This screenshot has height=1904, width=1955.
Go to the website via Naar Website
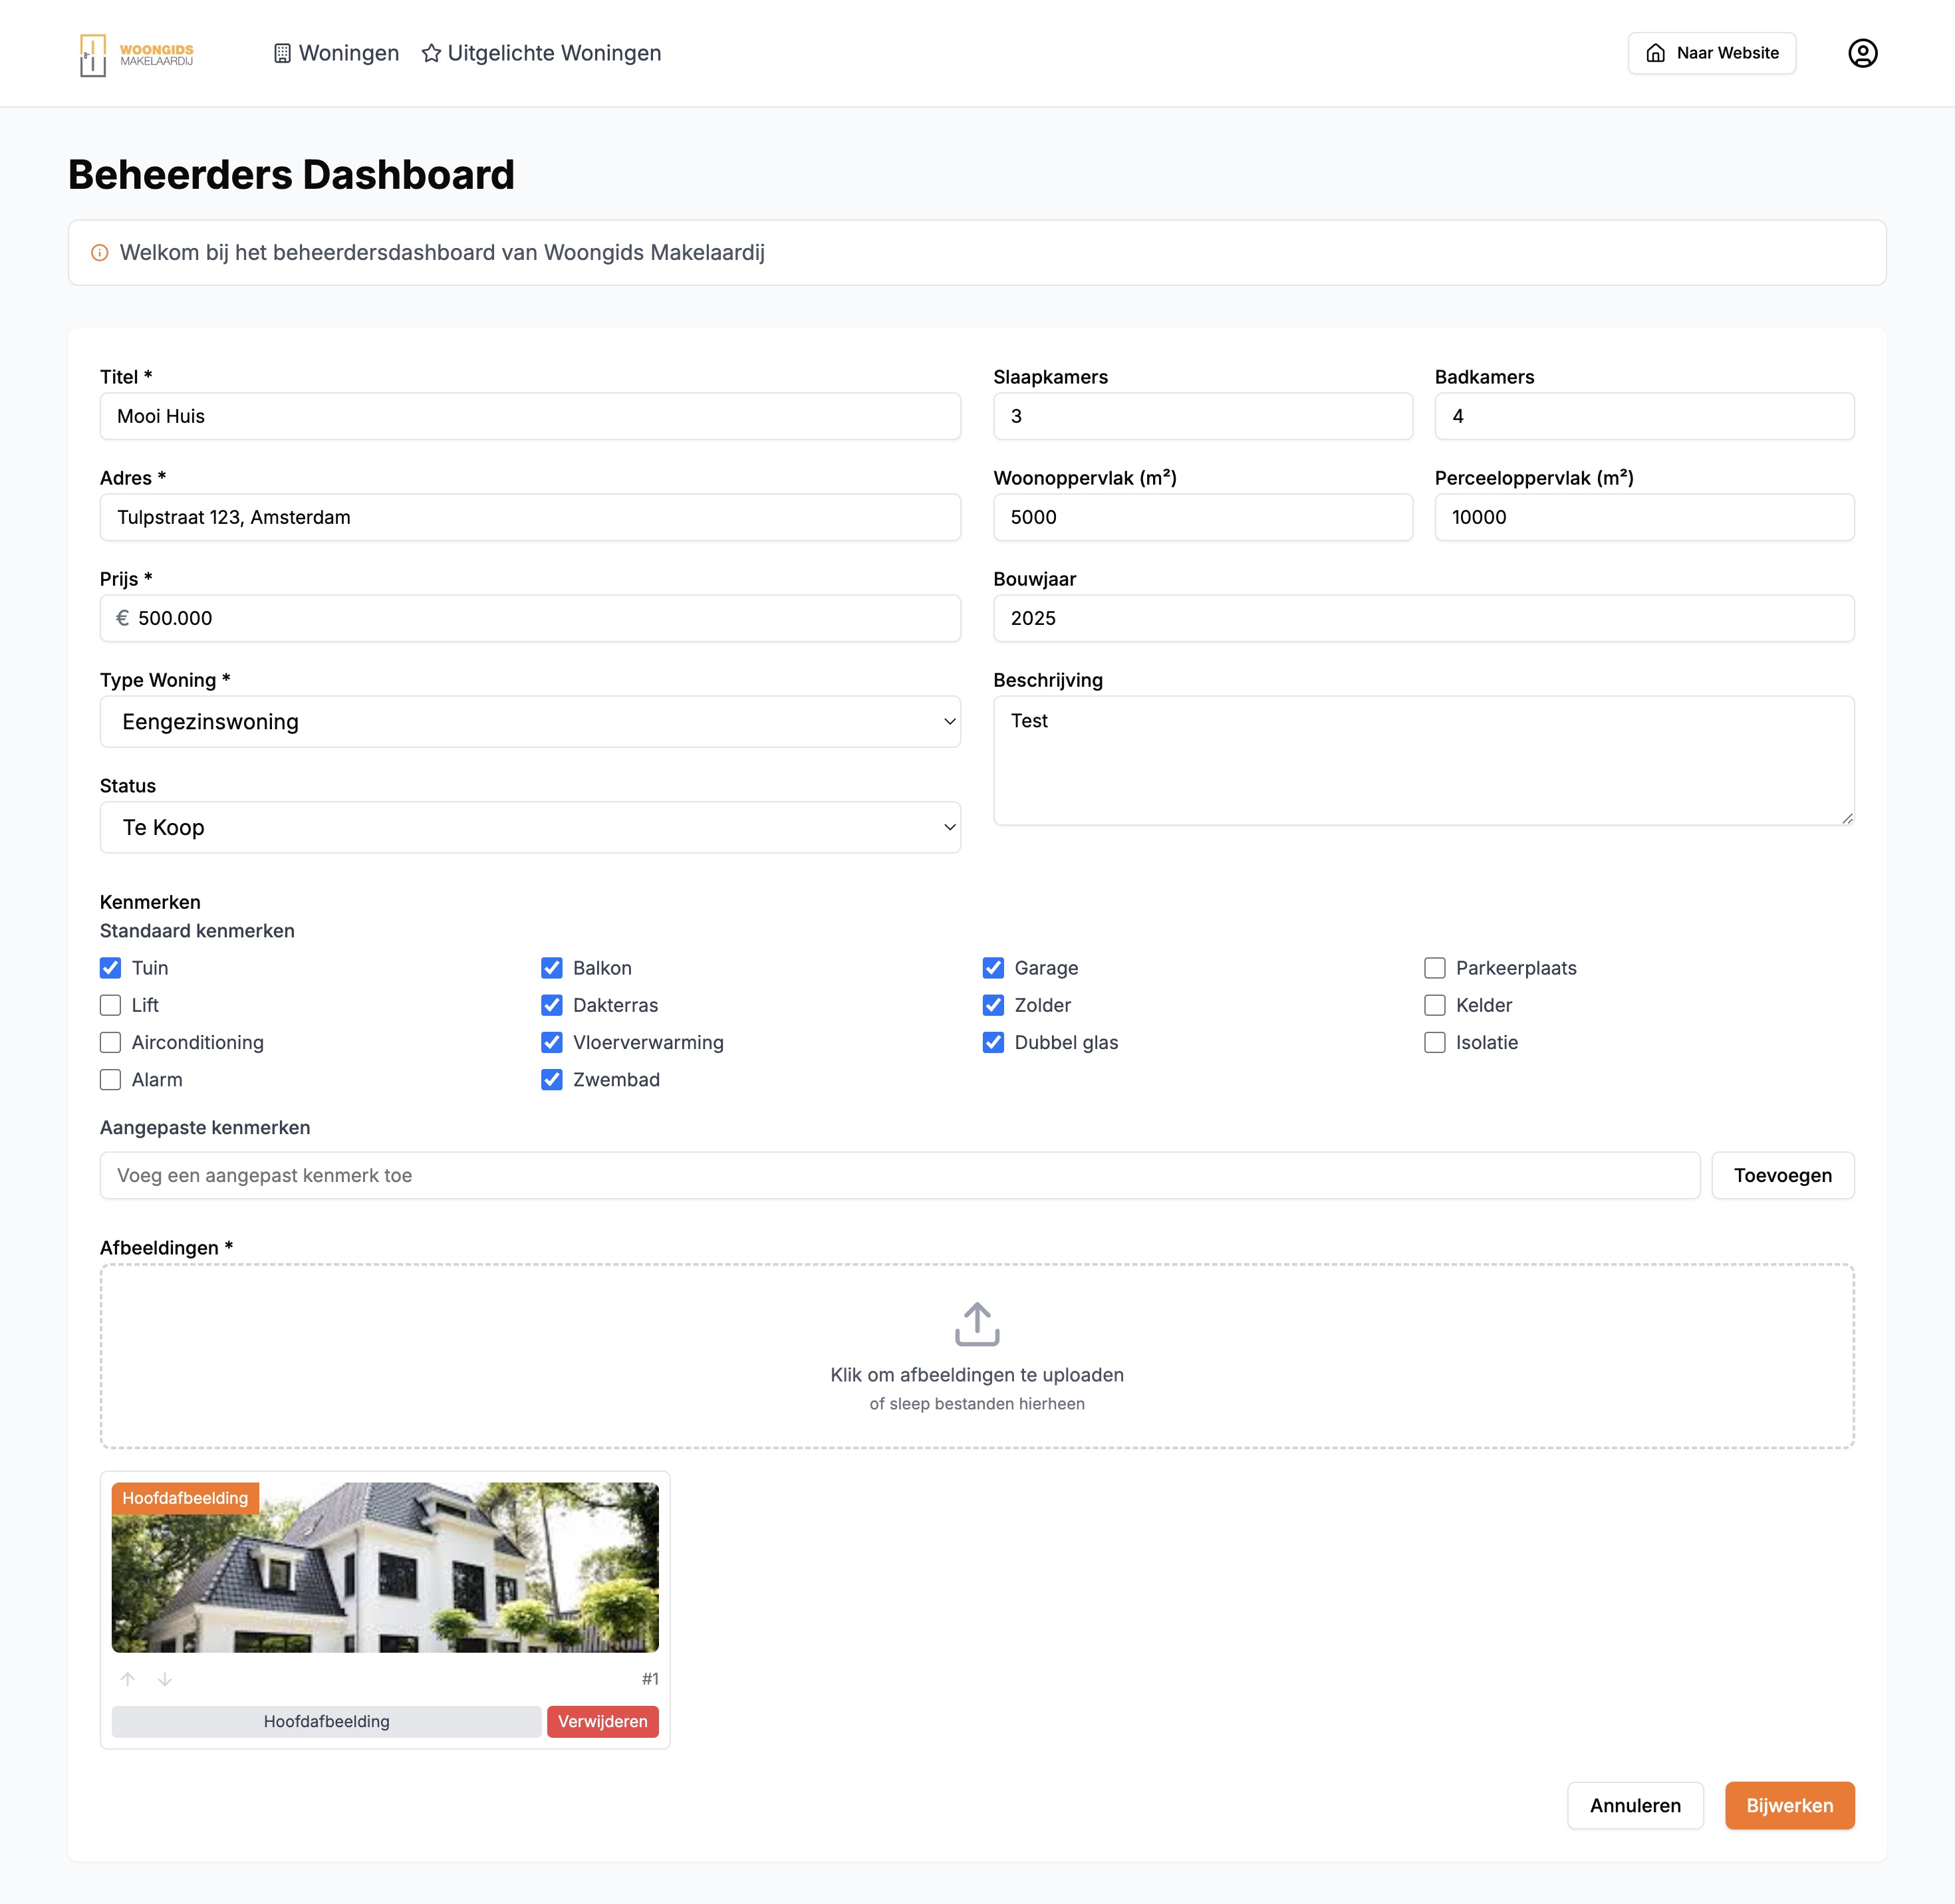click(x=1711, y=53)
